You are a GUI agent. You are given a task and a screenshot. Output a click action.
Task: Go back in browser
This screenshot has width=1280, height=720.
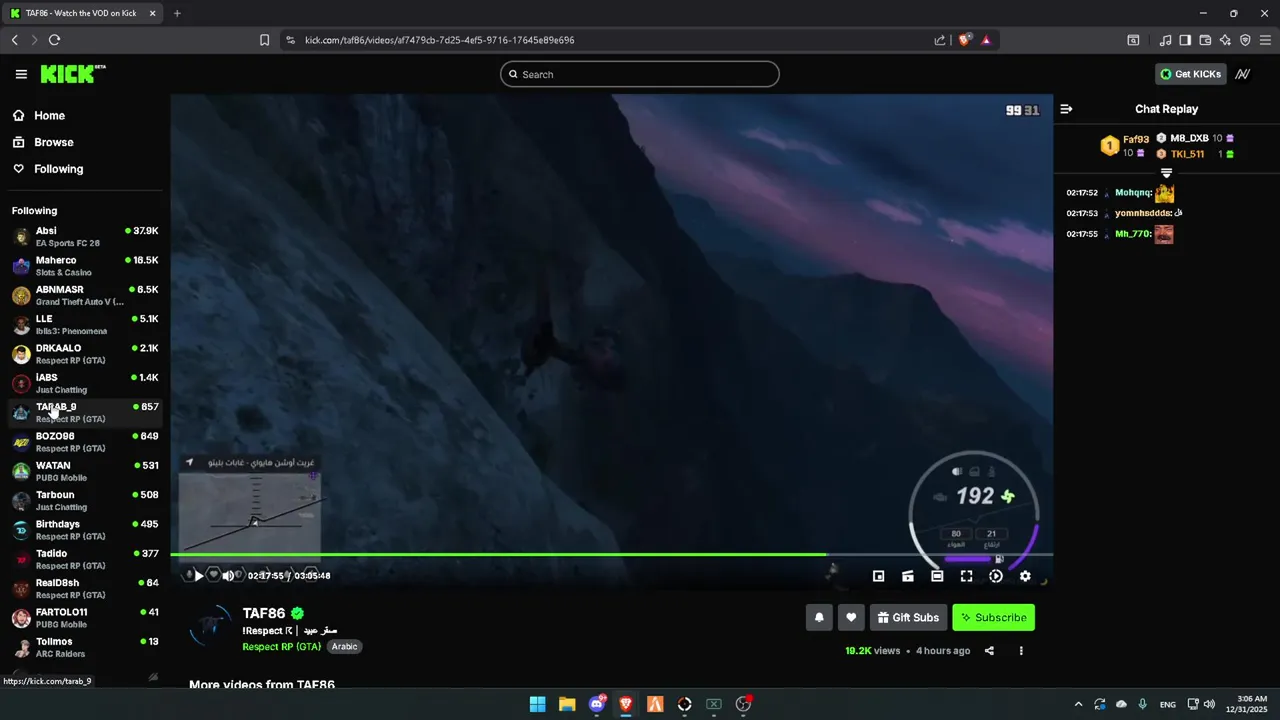click(x=14, y=40)
